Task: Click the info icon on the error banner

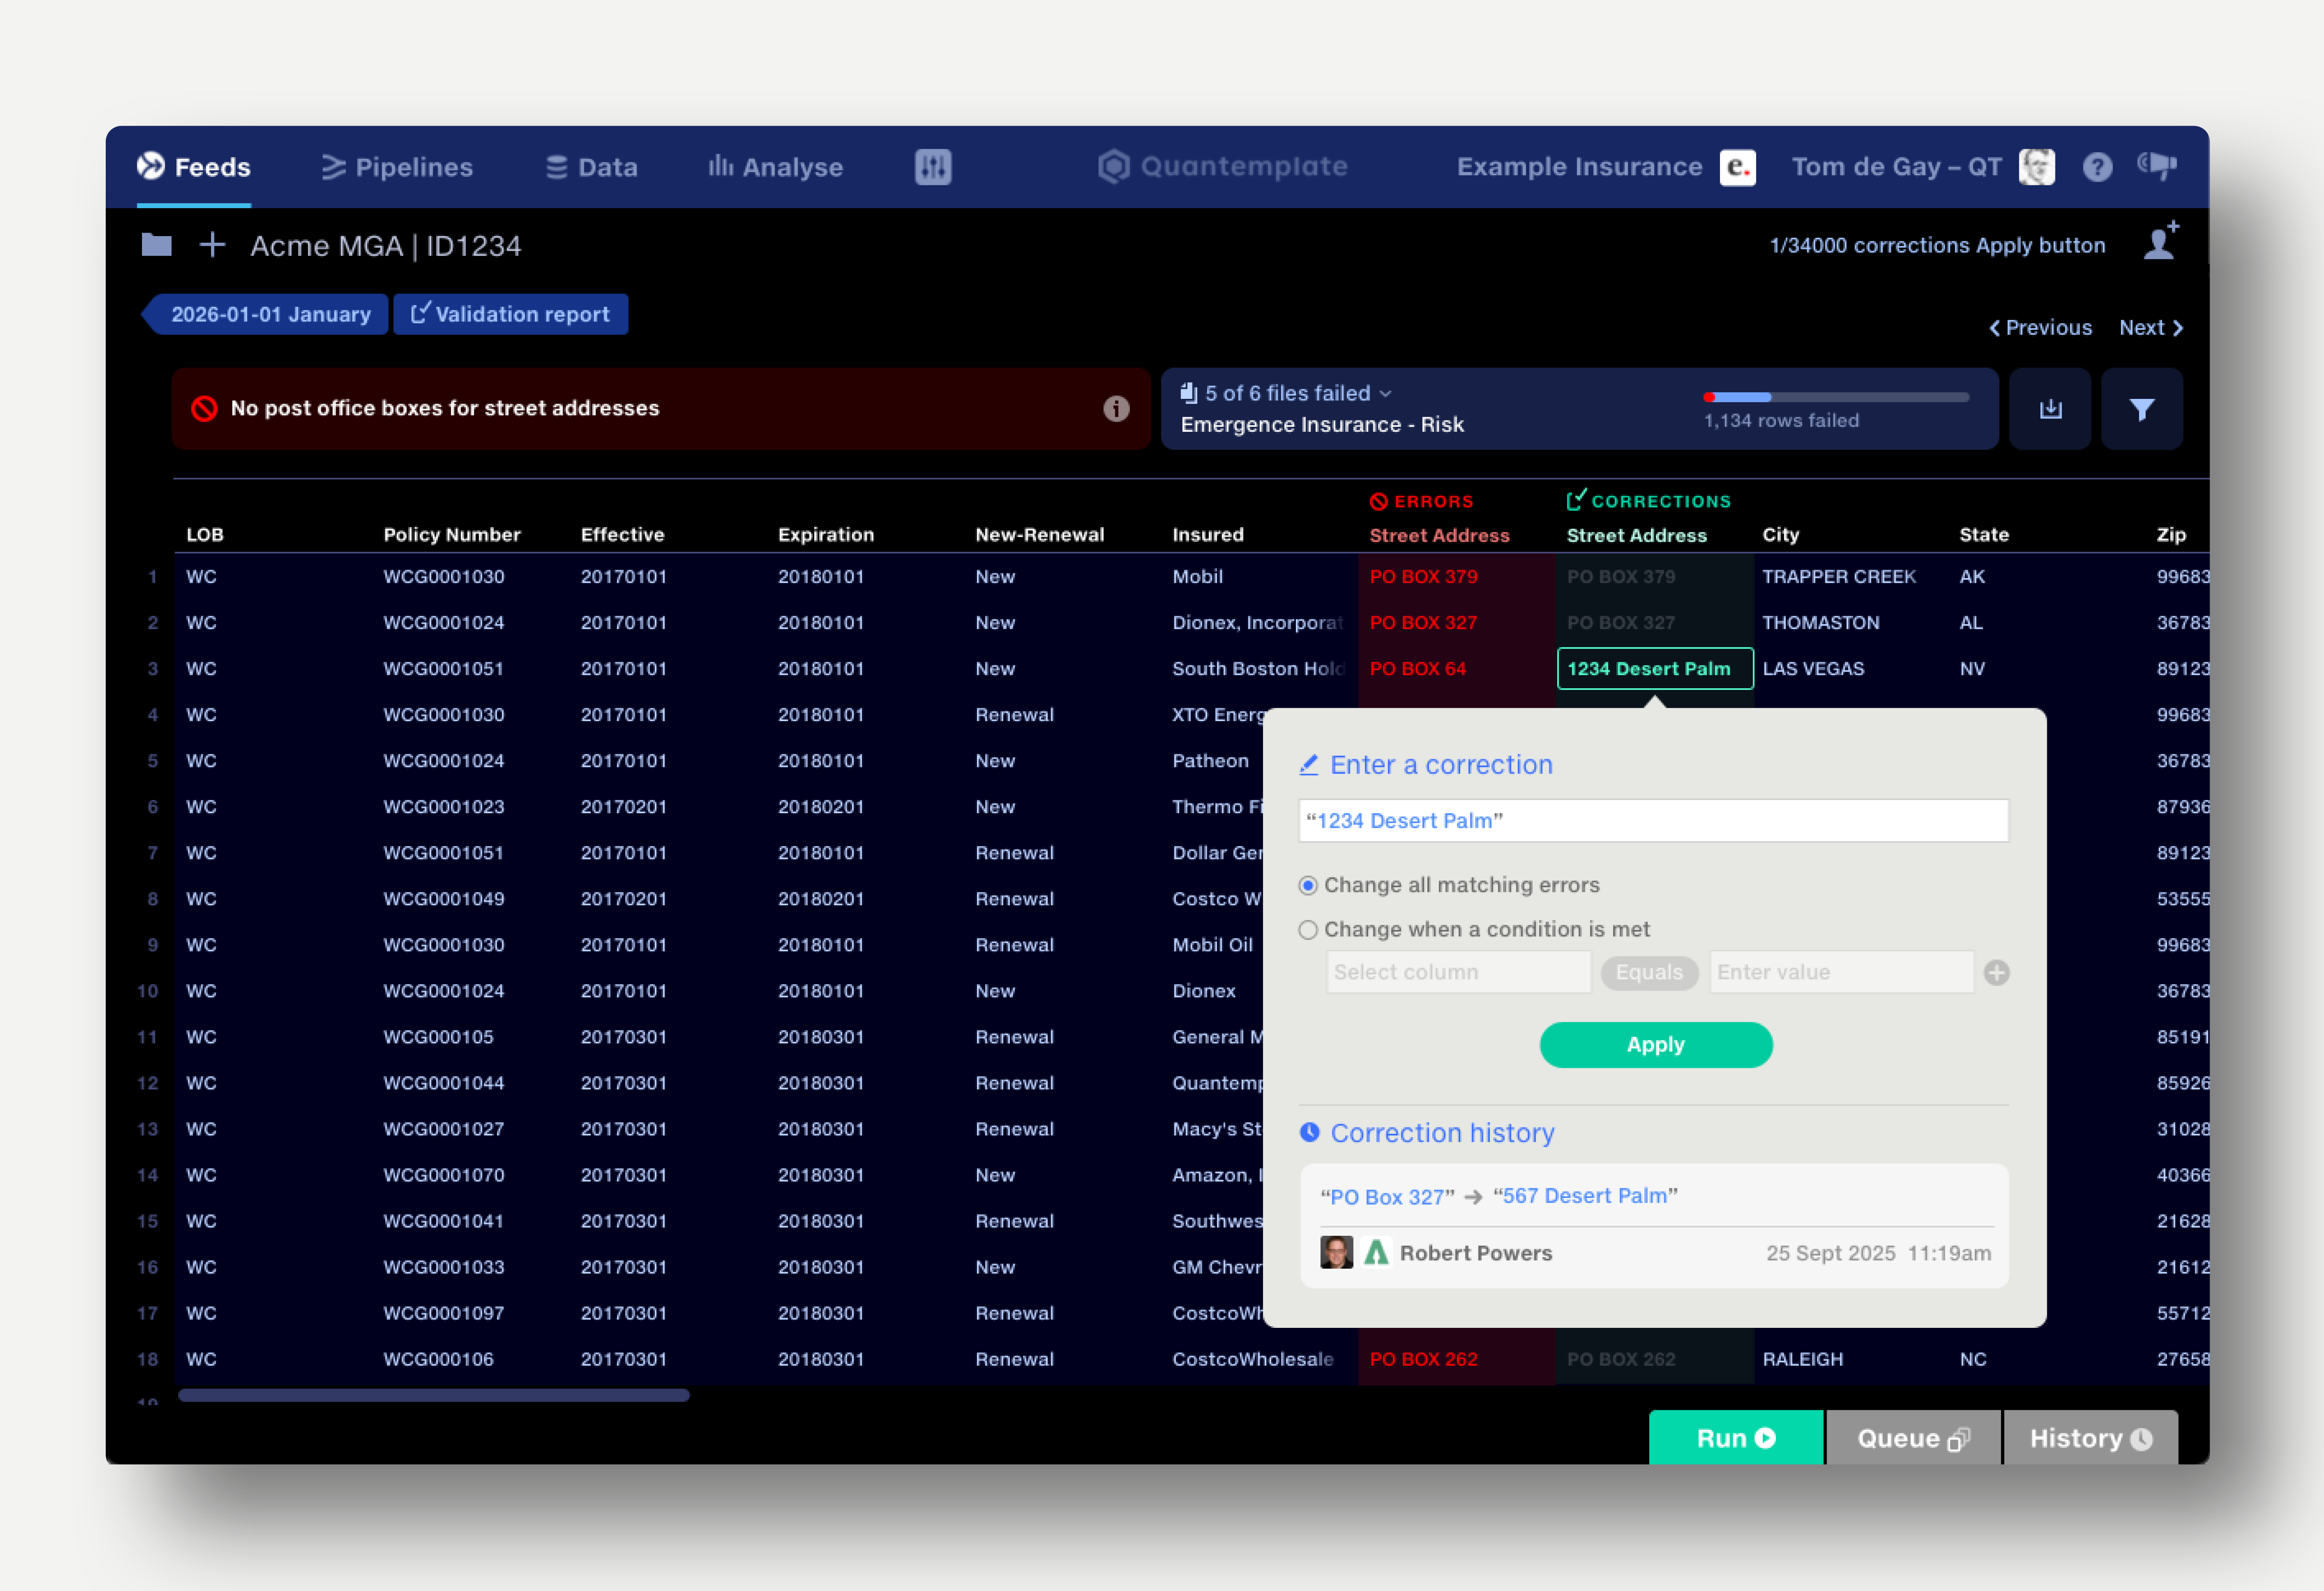Action: click(x=1116, y=409)
